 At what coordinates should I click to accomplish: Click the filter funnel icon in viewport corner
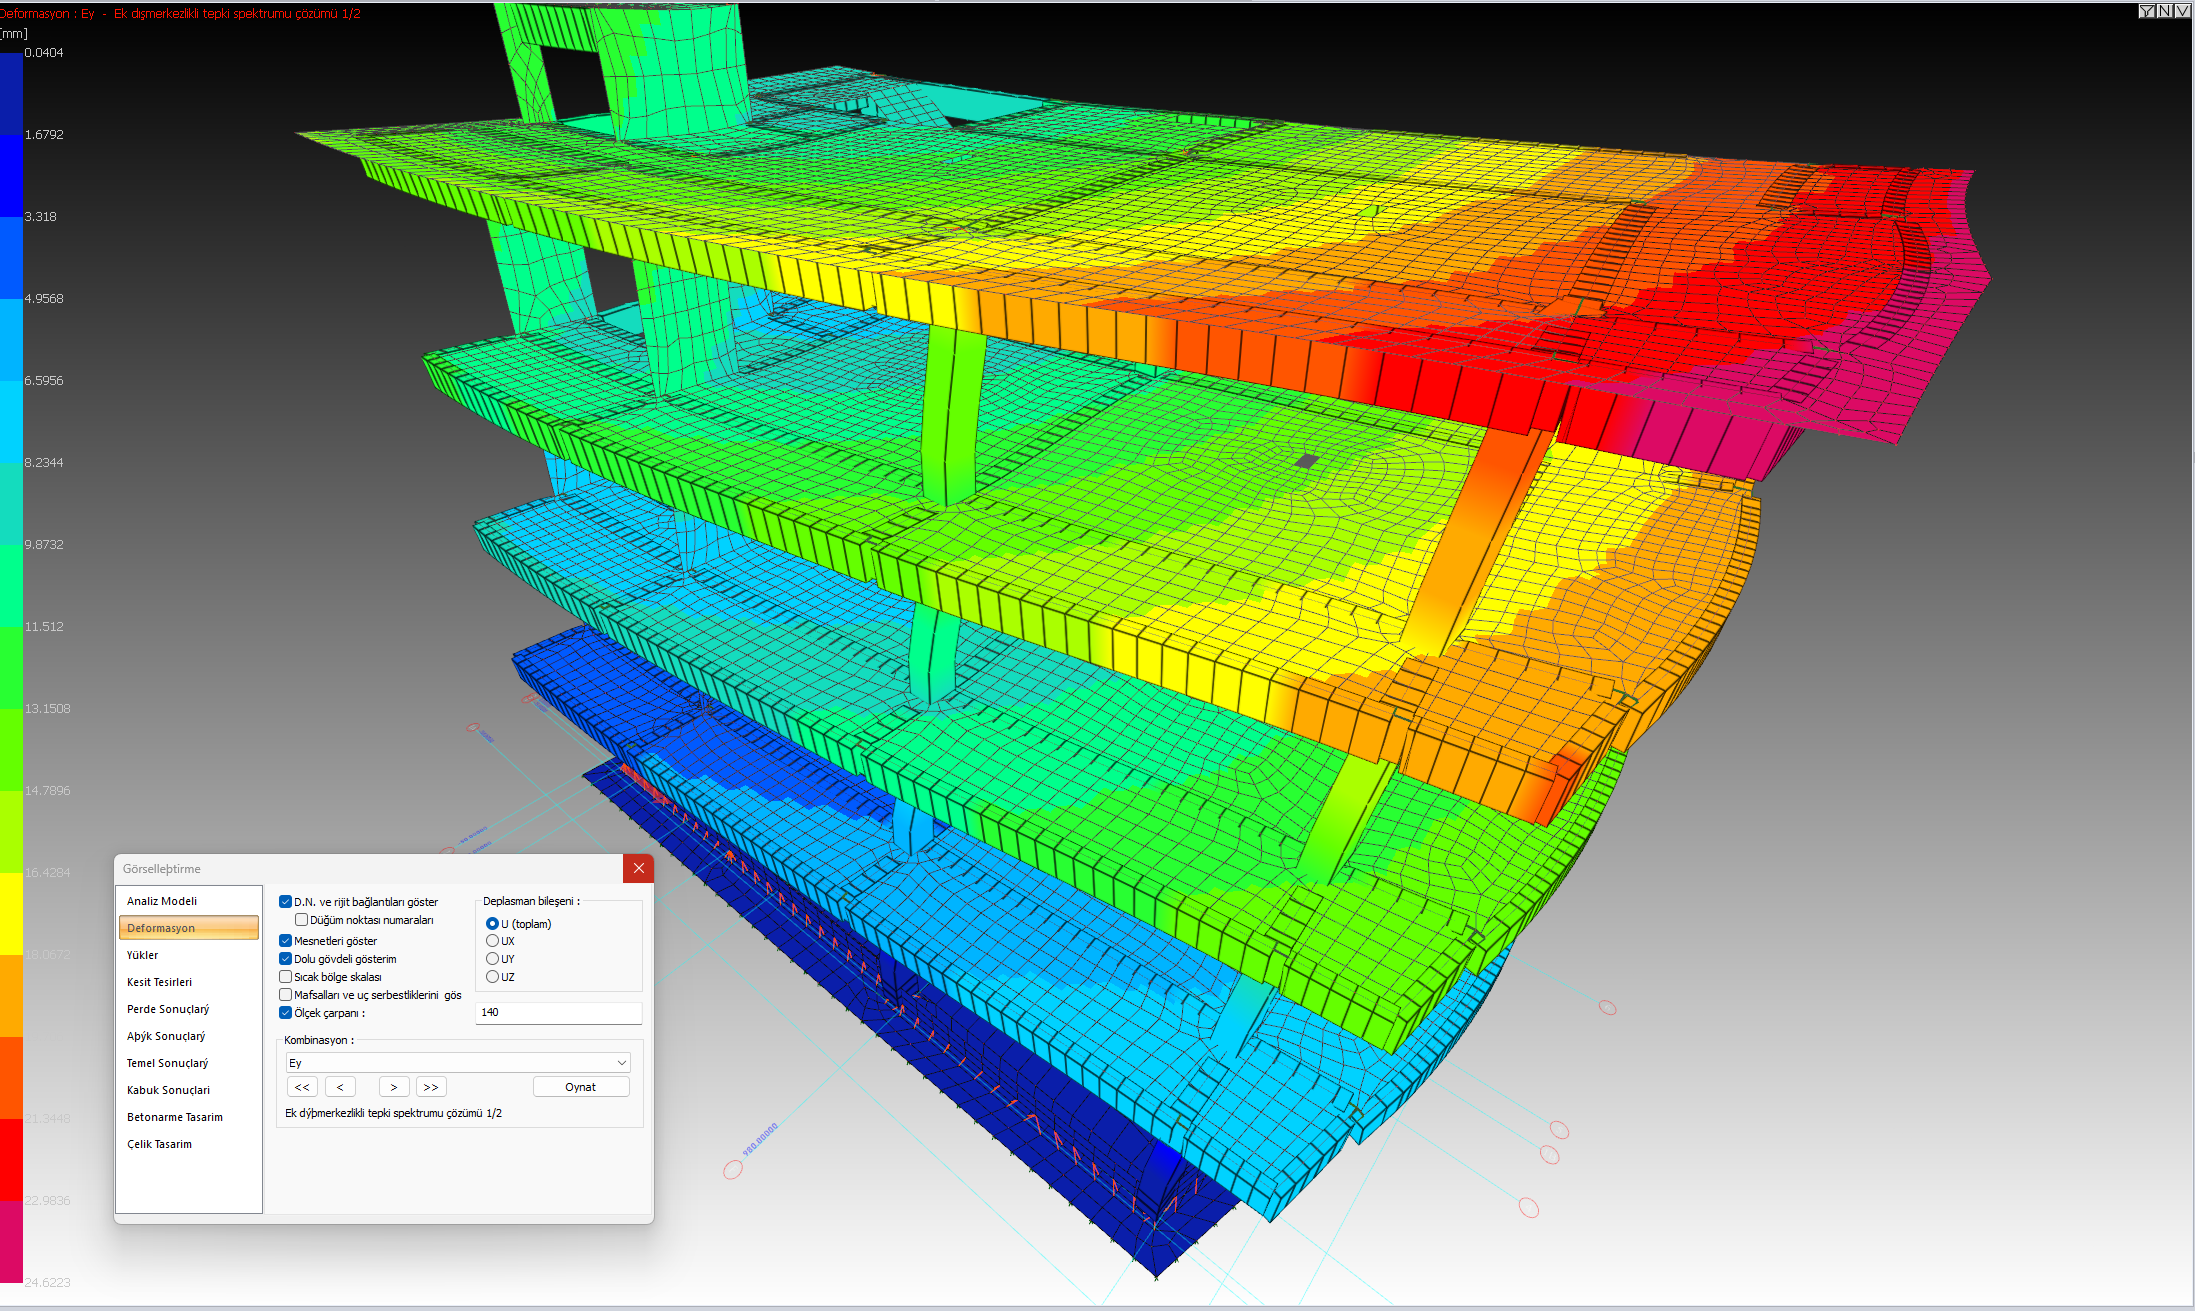click(x=2146, y=11)
